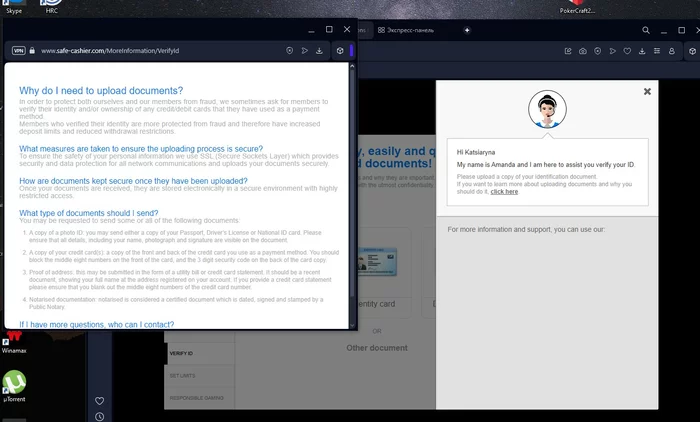The width and height of the screenshot is (700, 422).
Task: Open the easy setup sliders icon in main toolbar
Action: [x=657, y=51]
